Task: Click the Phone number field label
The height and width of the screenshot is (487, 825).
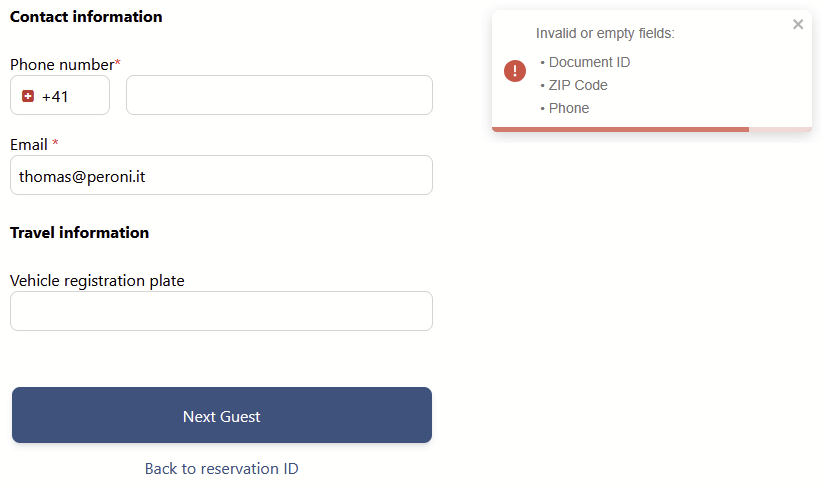Action: [x=62, y=65]
